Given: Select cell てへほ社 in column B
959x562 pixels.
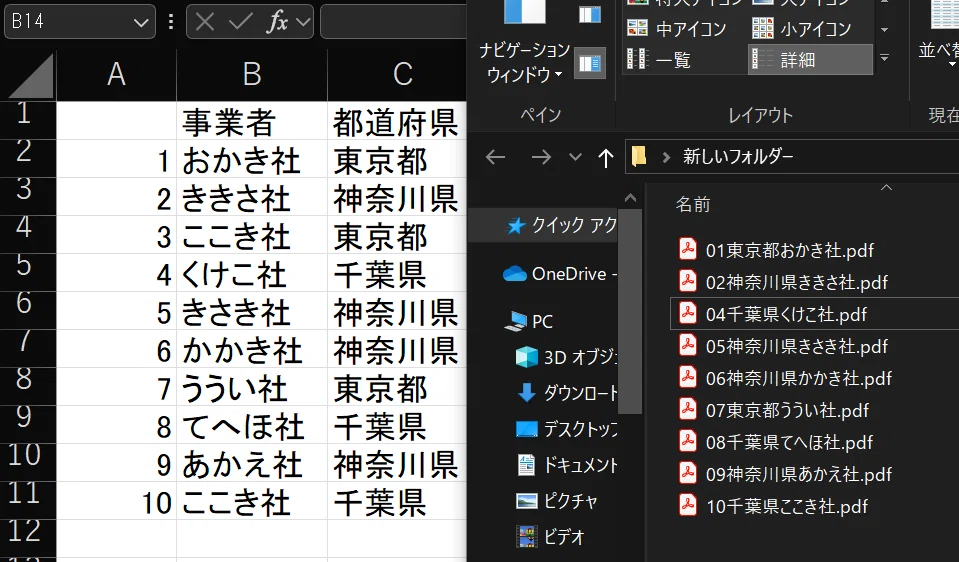Looking at the screenshot, I should [252, 425].
